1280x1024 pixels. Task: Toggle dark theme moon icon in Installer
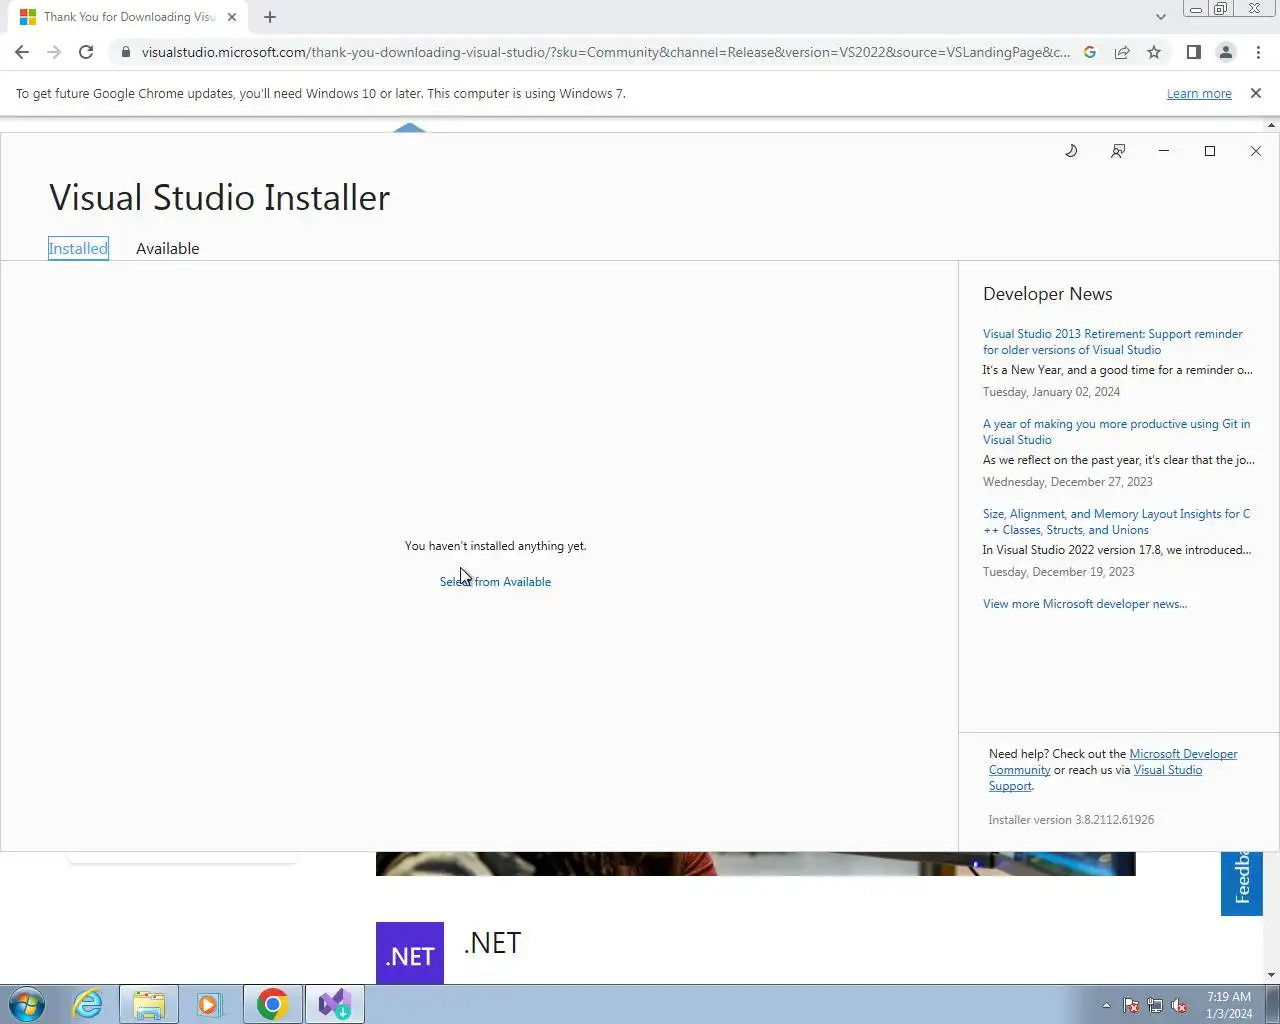coord(1071,151)
